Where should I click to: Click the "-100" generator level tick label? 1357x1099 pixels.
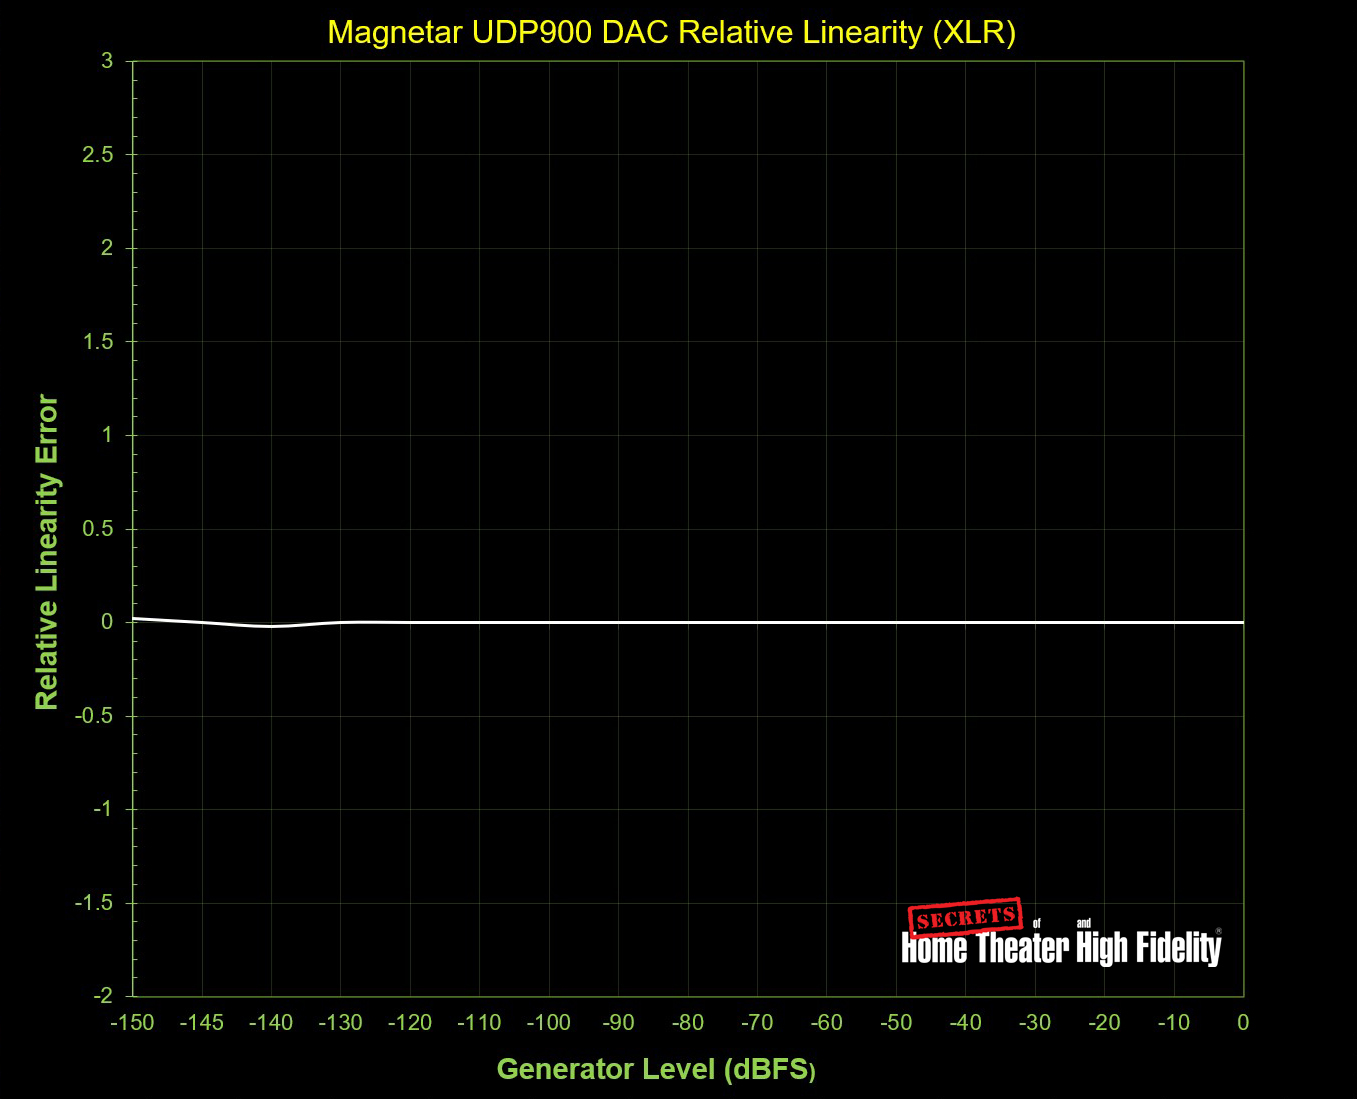click(549, 1023)
